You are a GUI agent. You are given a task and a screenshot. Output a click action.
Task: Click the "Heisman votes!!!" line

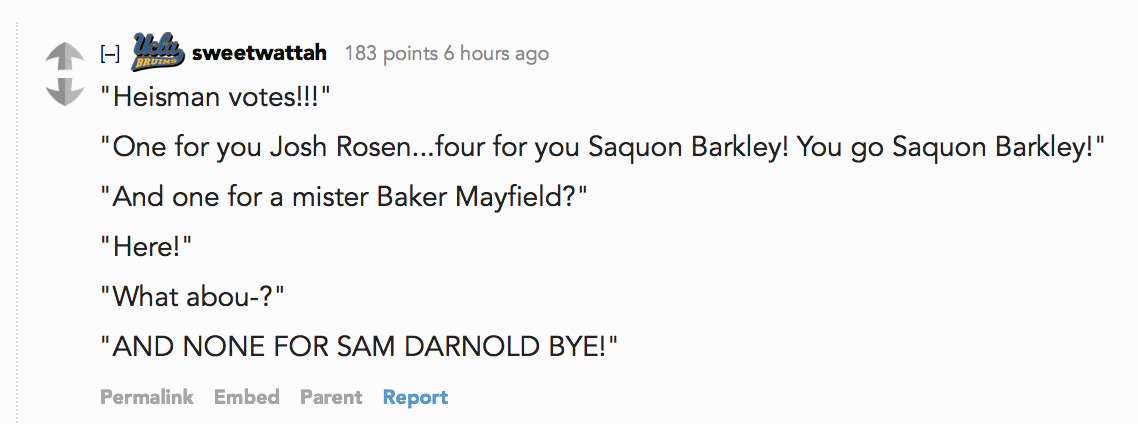(x=216, y=97)
